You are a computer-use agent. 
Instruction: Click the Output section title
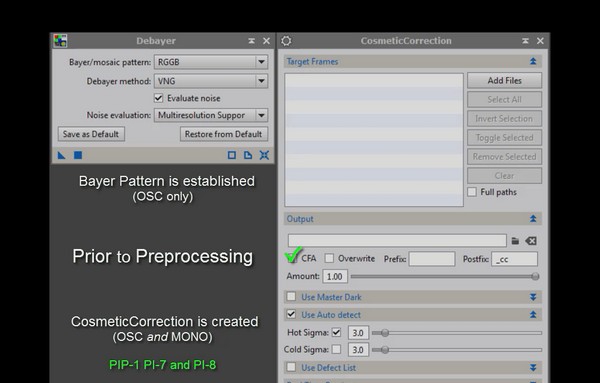[x=300, y=218]
